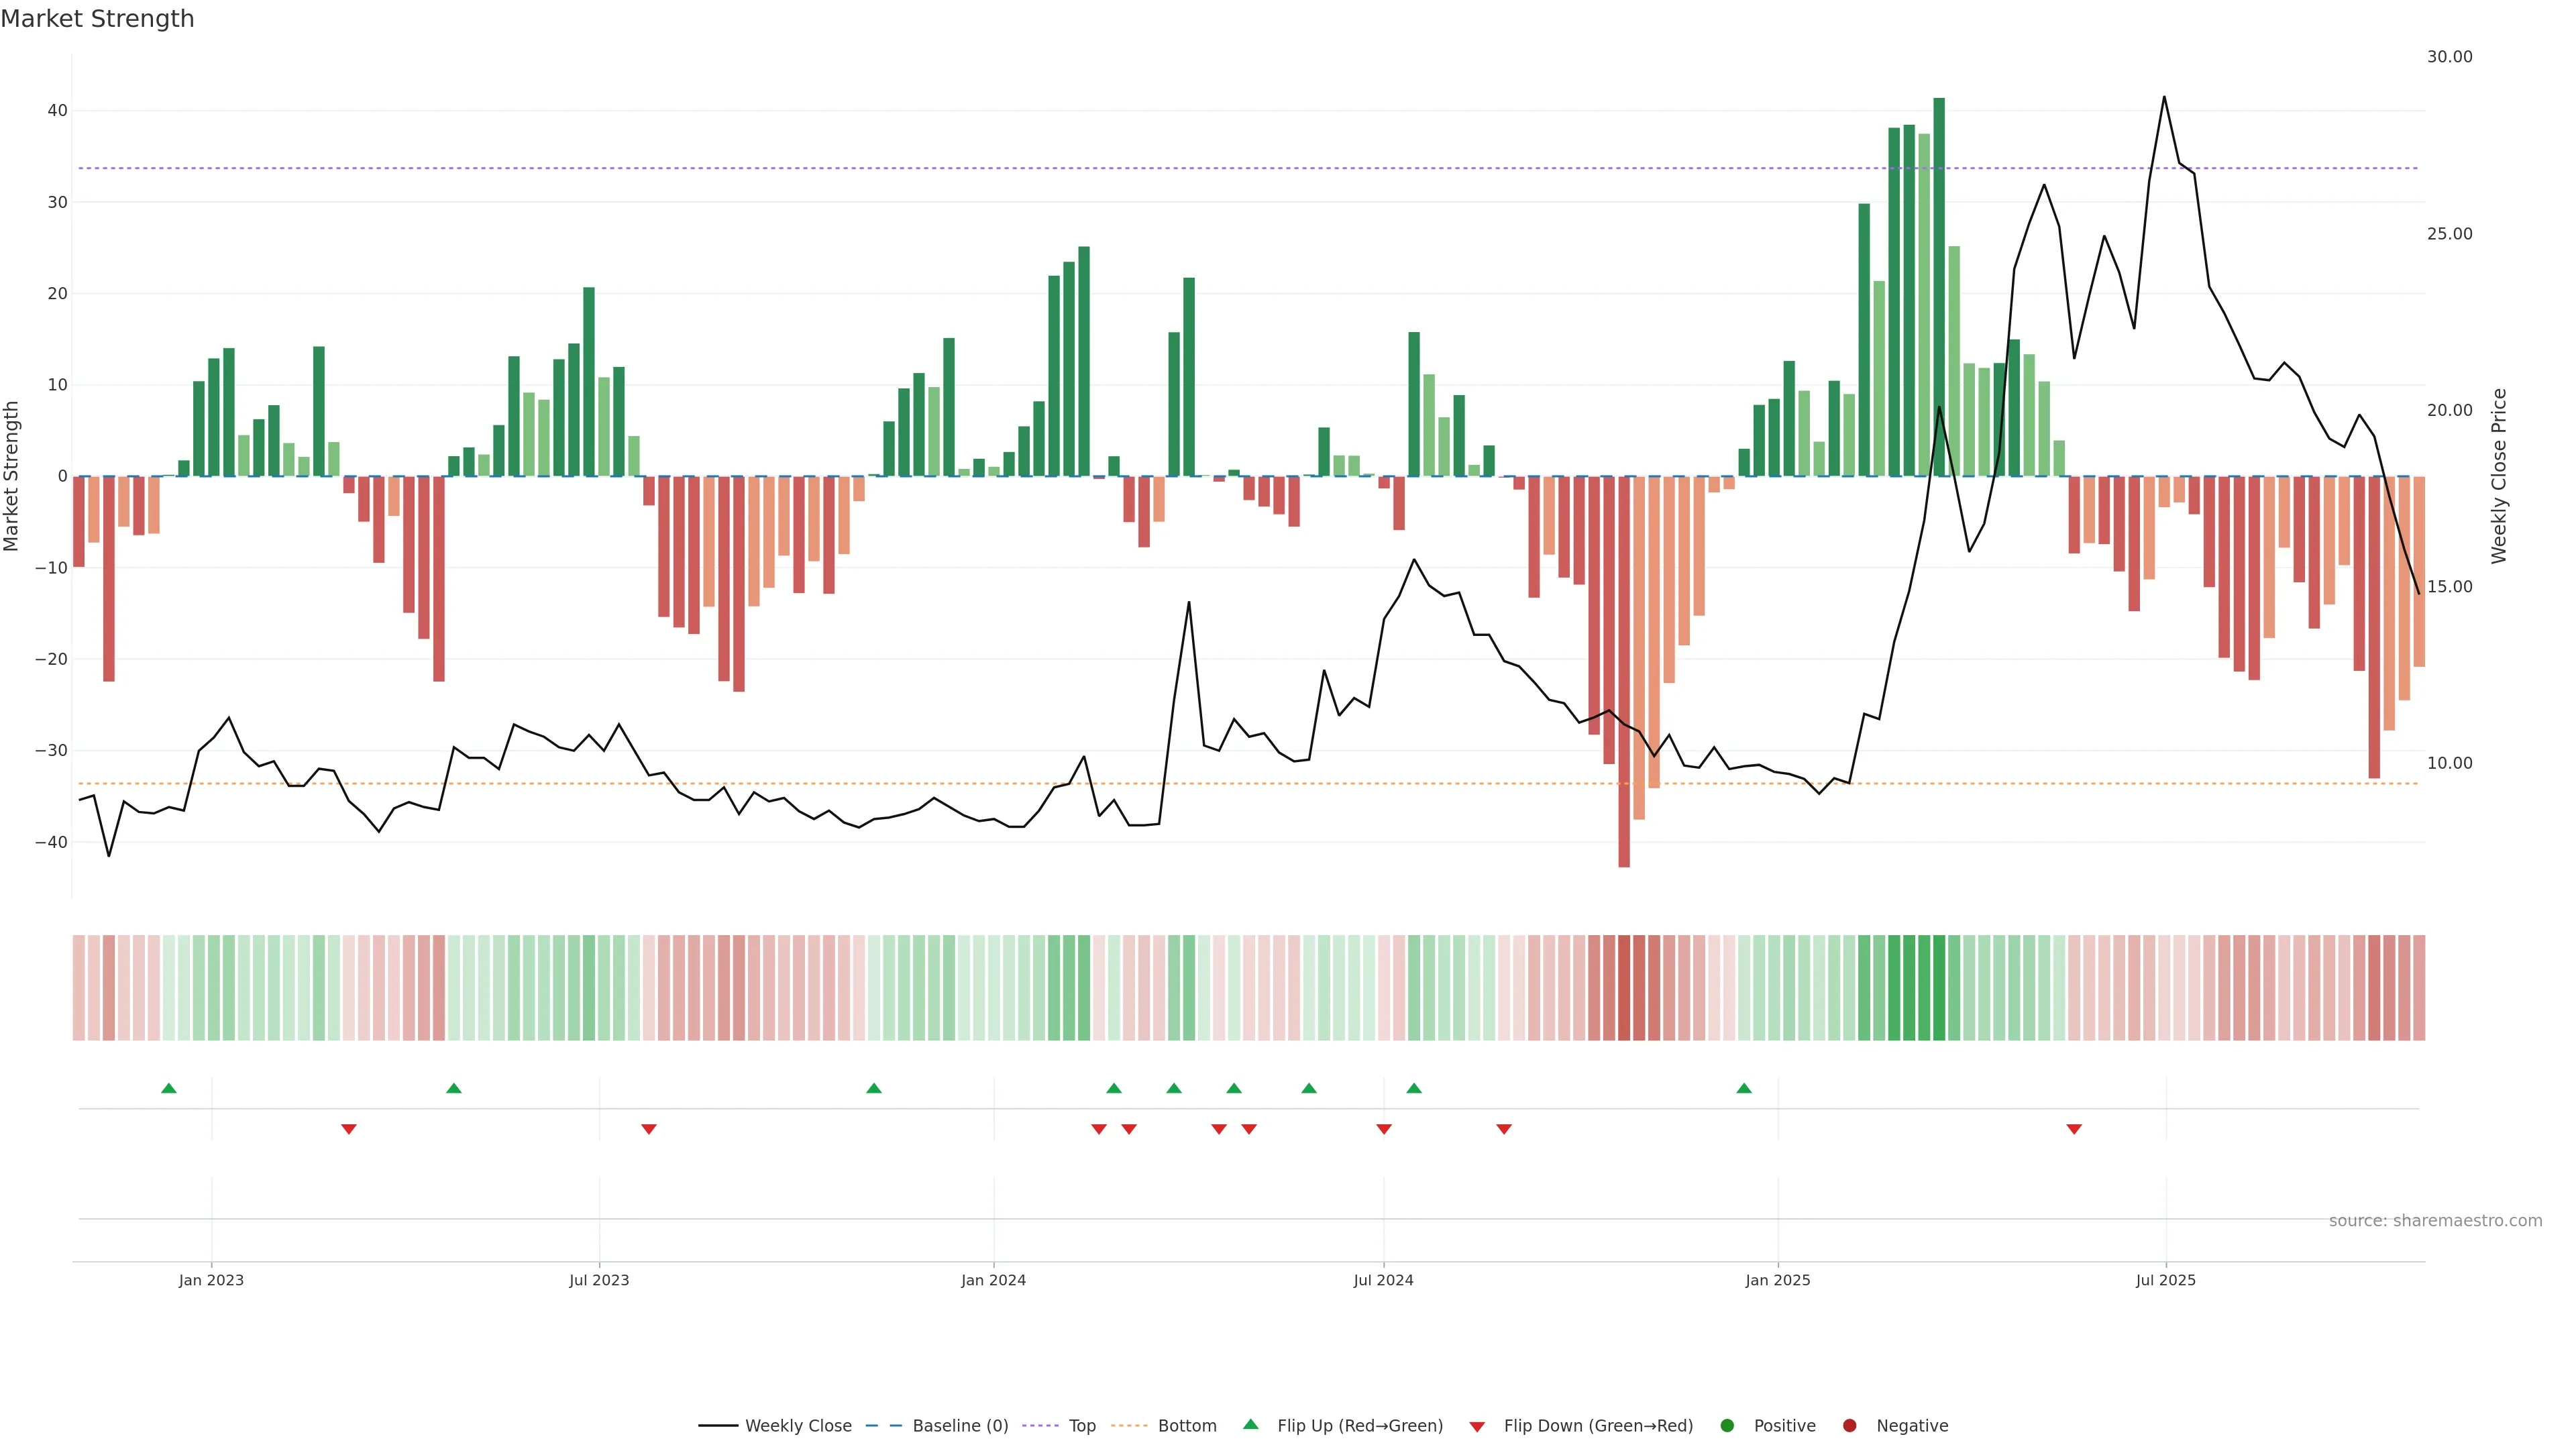This screenshot has width=2576, height=1449.
Task: Click the flip-up triangle just before Jan 2025
Action: tap(1744, 1088)
